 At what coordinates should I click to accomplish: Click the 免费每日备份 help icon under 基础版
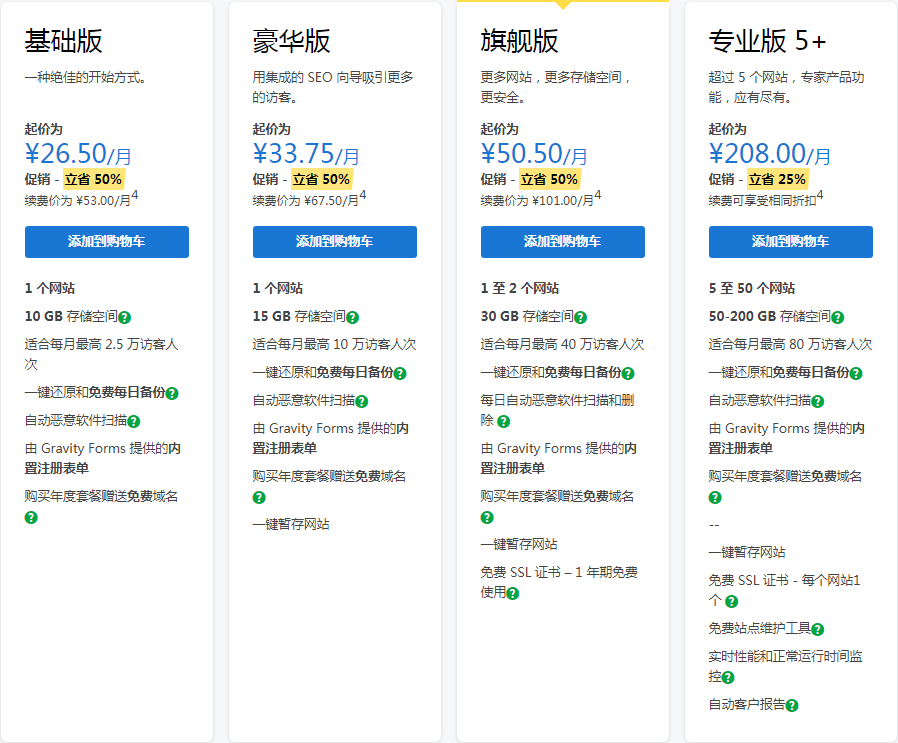[172, 392]
